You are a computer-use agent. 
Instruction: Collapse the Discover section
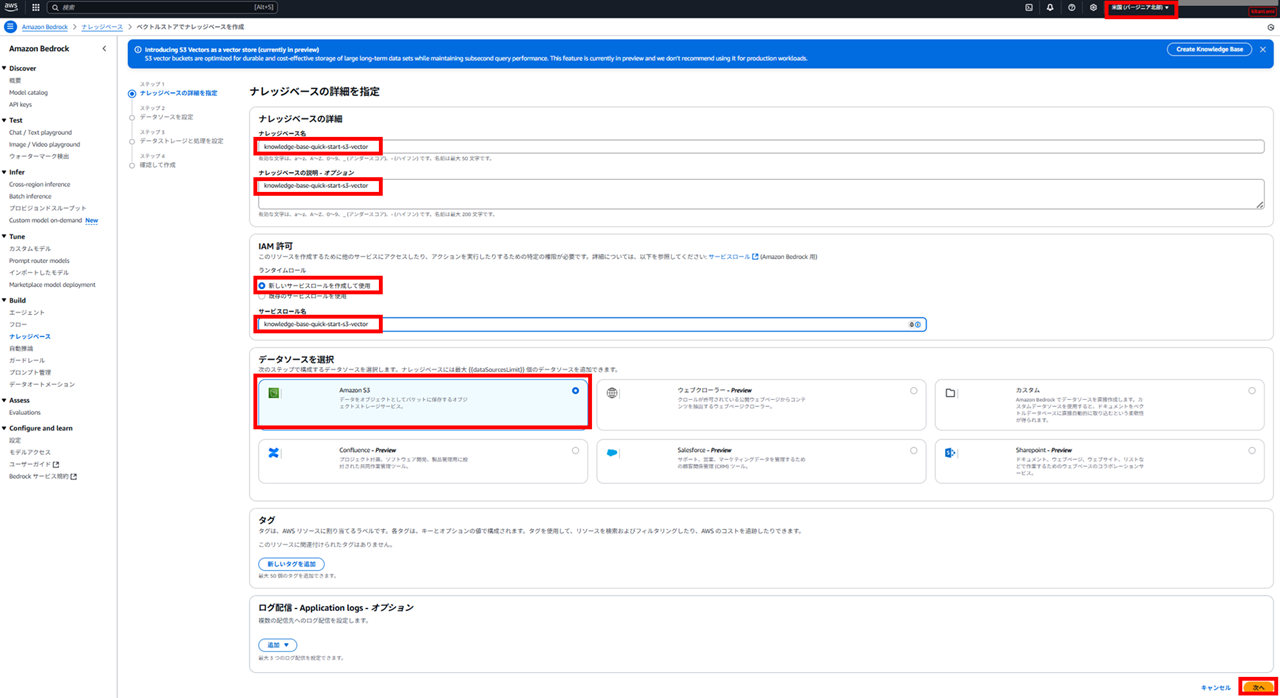point(4,68)
